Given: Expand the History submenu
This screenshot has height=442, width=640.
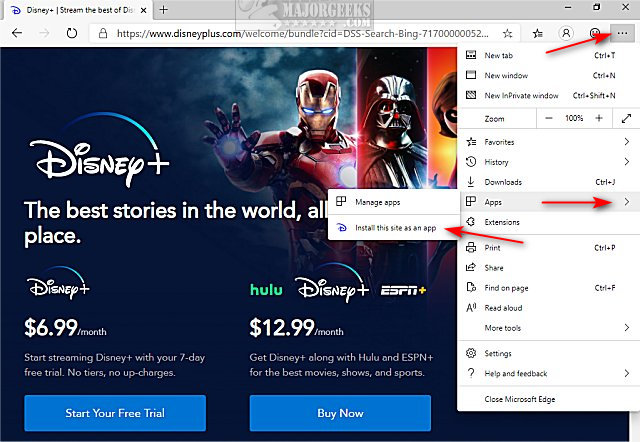Looking at the screenshot, I should click(549, 162).
